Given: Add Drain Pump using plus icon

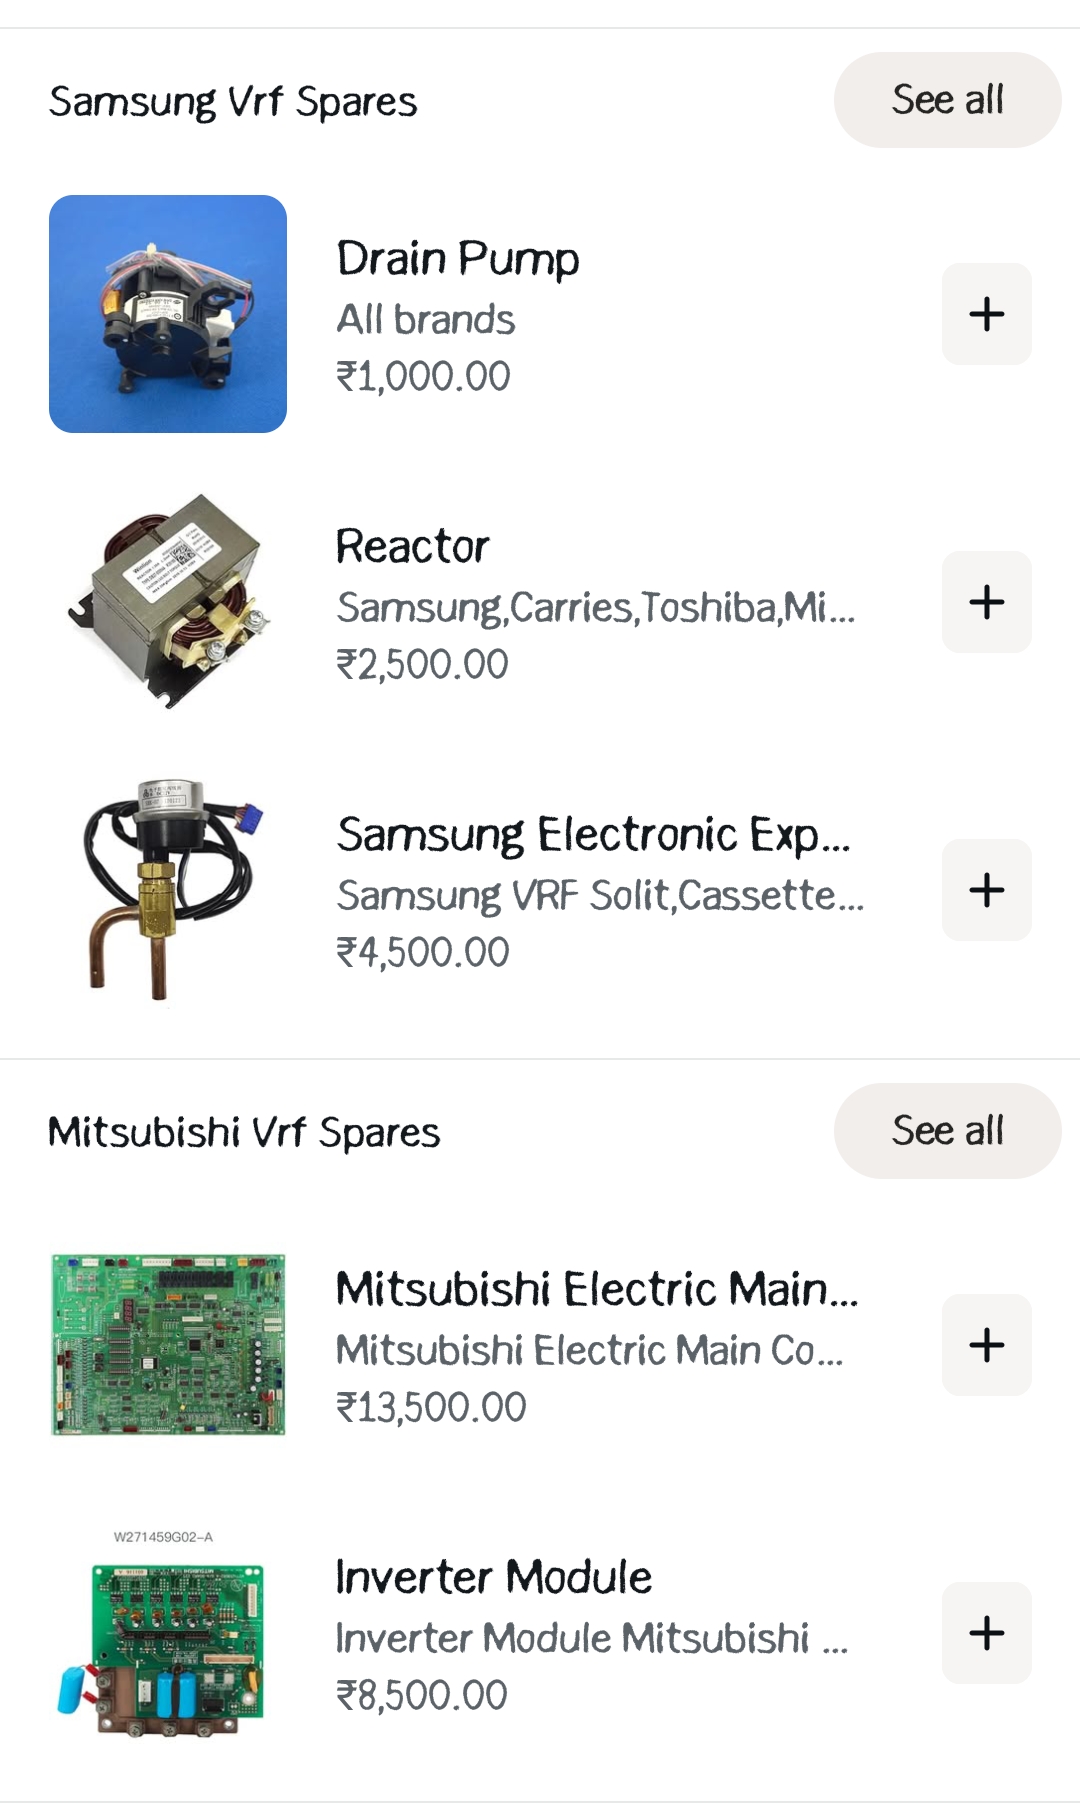Looking at the screenshot, I should (986, 314).
